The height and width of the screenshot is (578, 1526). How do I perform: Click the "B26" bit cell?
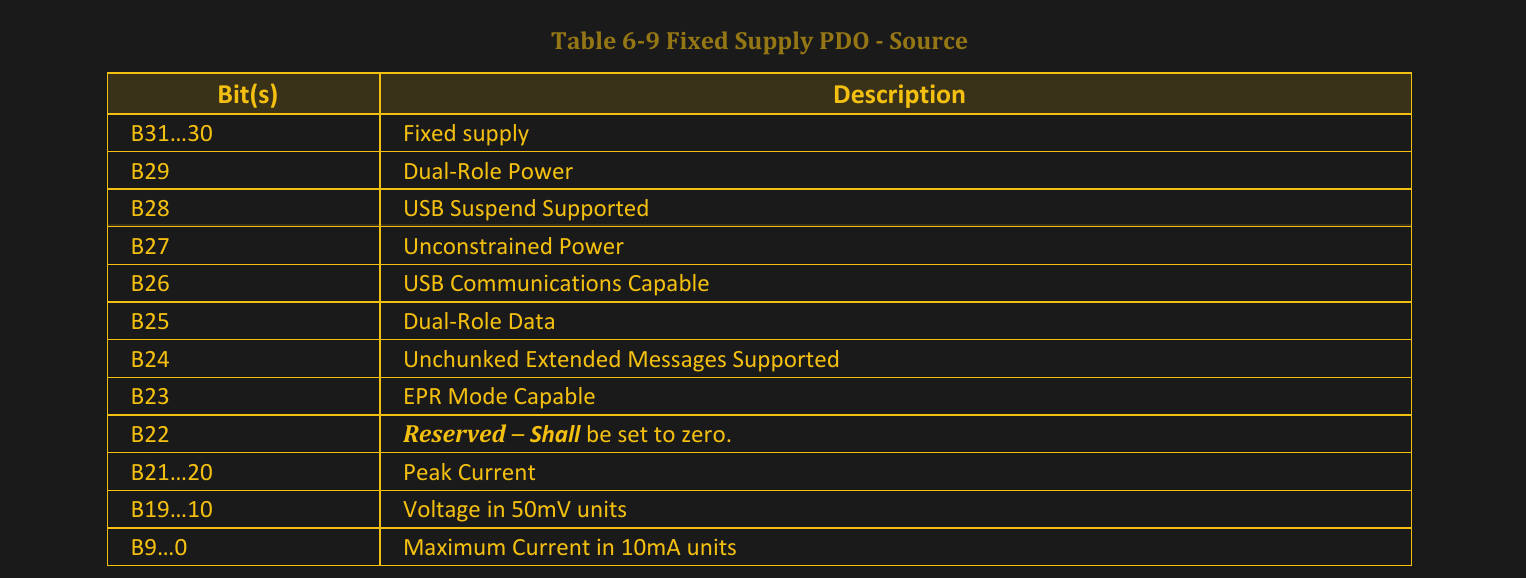tap(150, 283)
